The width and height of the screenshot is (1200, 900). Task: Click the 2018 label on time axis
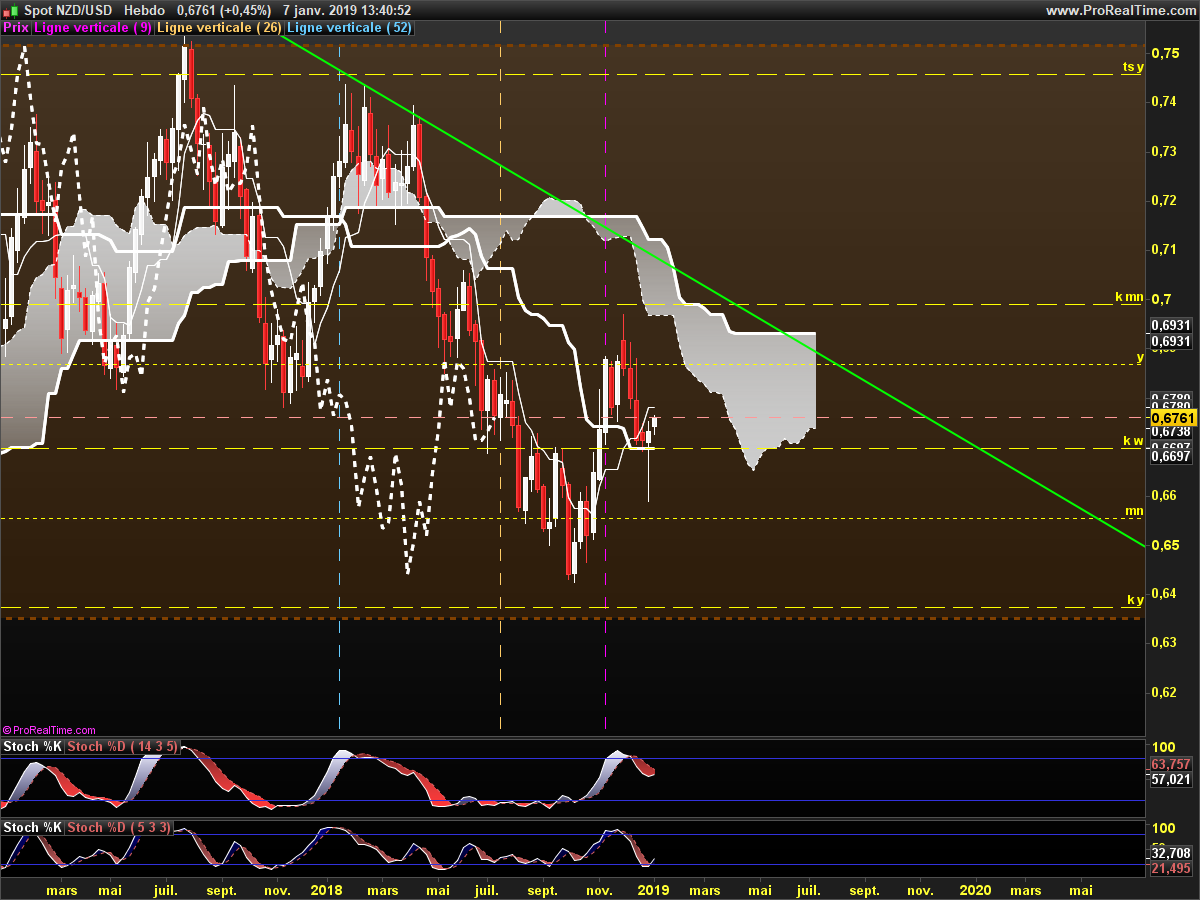(327, 889)
